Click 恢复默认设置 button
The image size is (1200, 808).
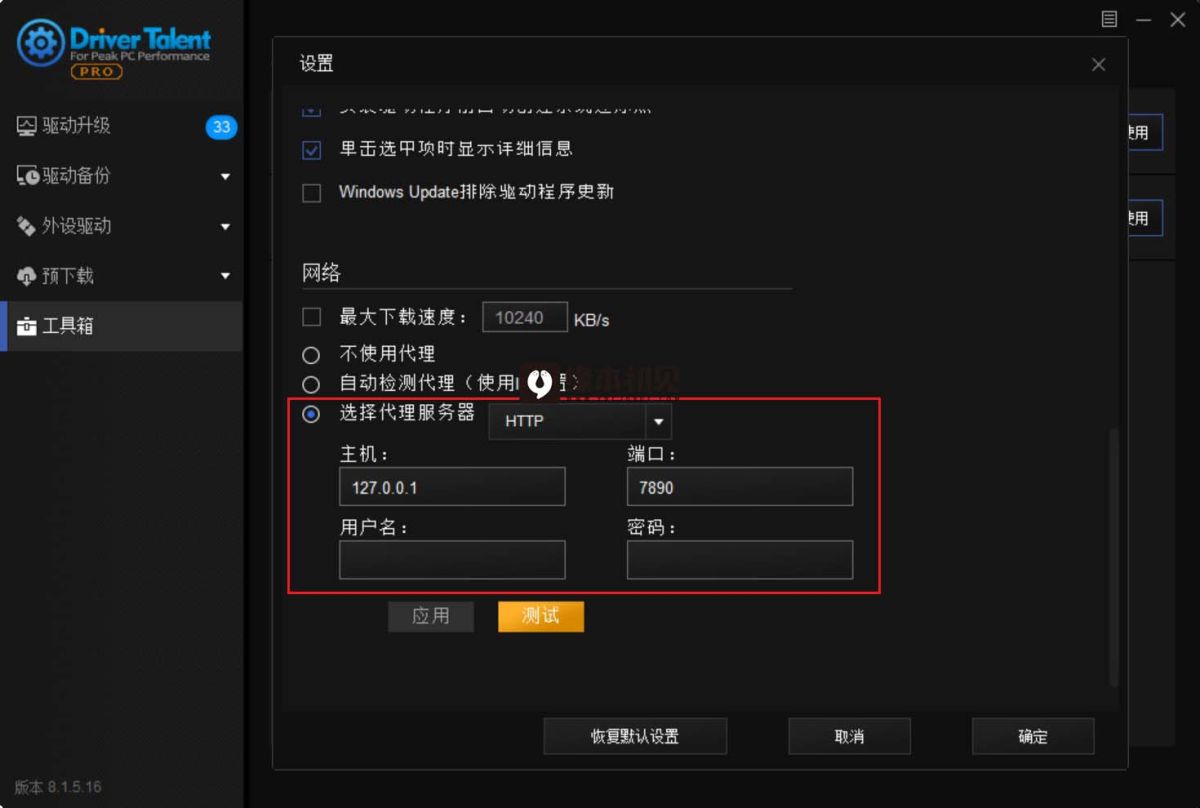click(x=635, y=736)
